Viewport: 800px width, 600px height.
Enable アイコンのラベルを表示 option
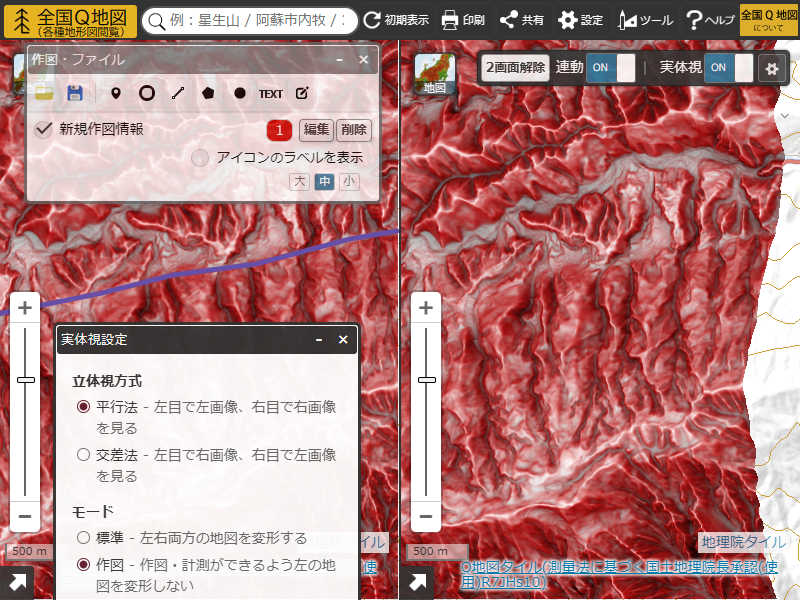tap(200, 158)
